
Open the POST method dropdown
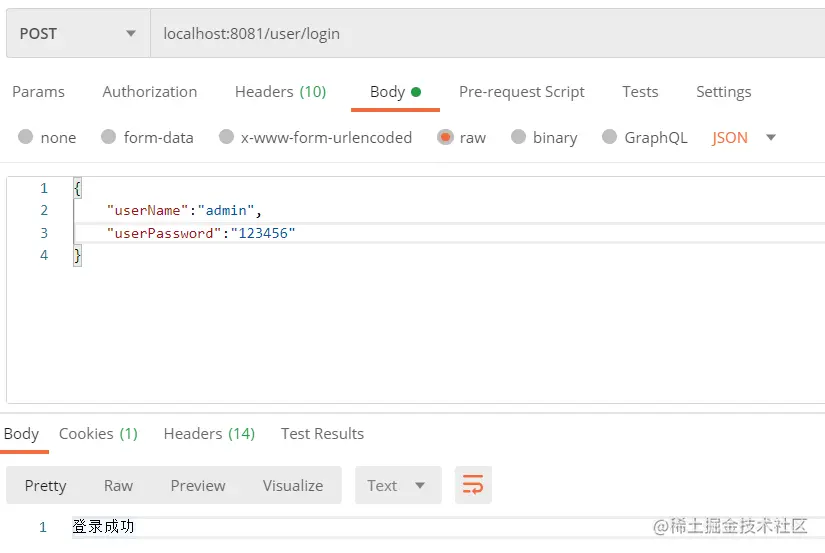[77, 34]
